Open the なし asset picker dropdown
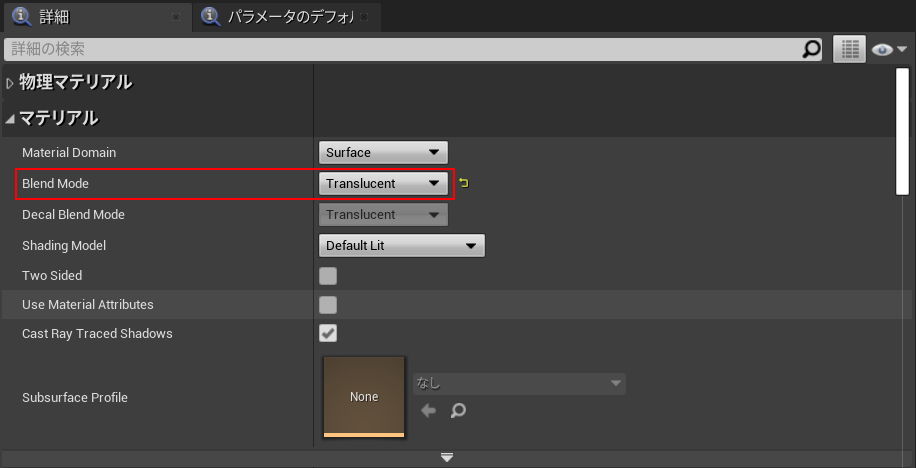Screen dimensions: 916x468 click(519, 384)
